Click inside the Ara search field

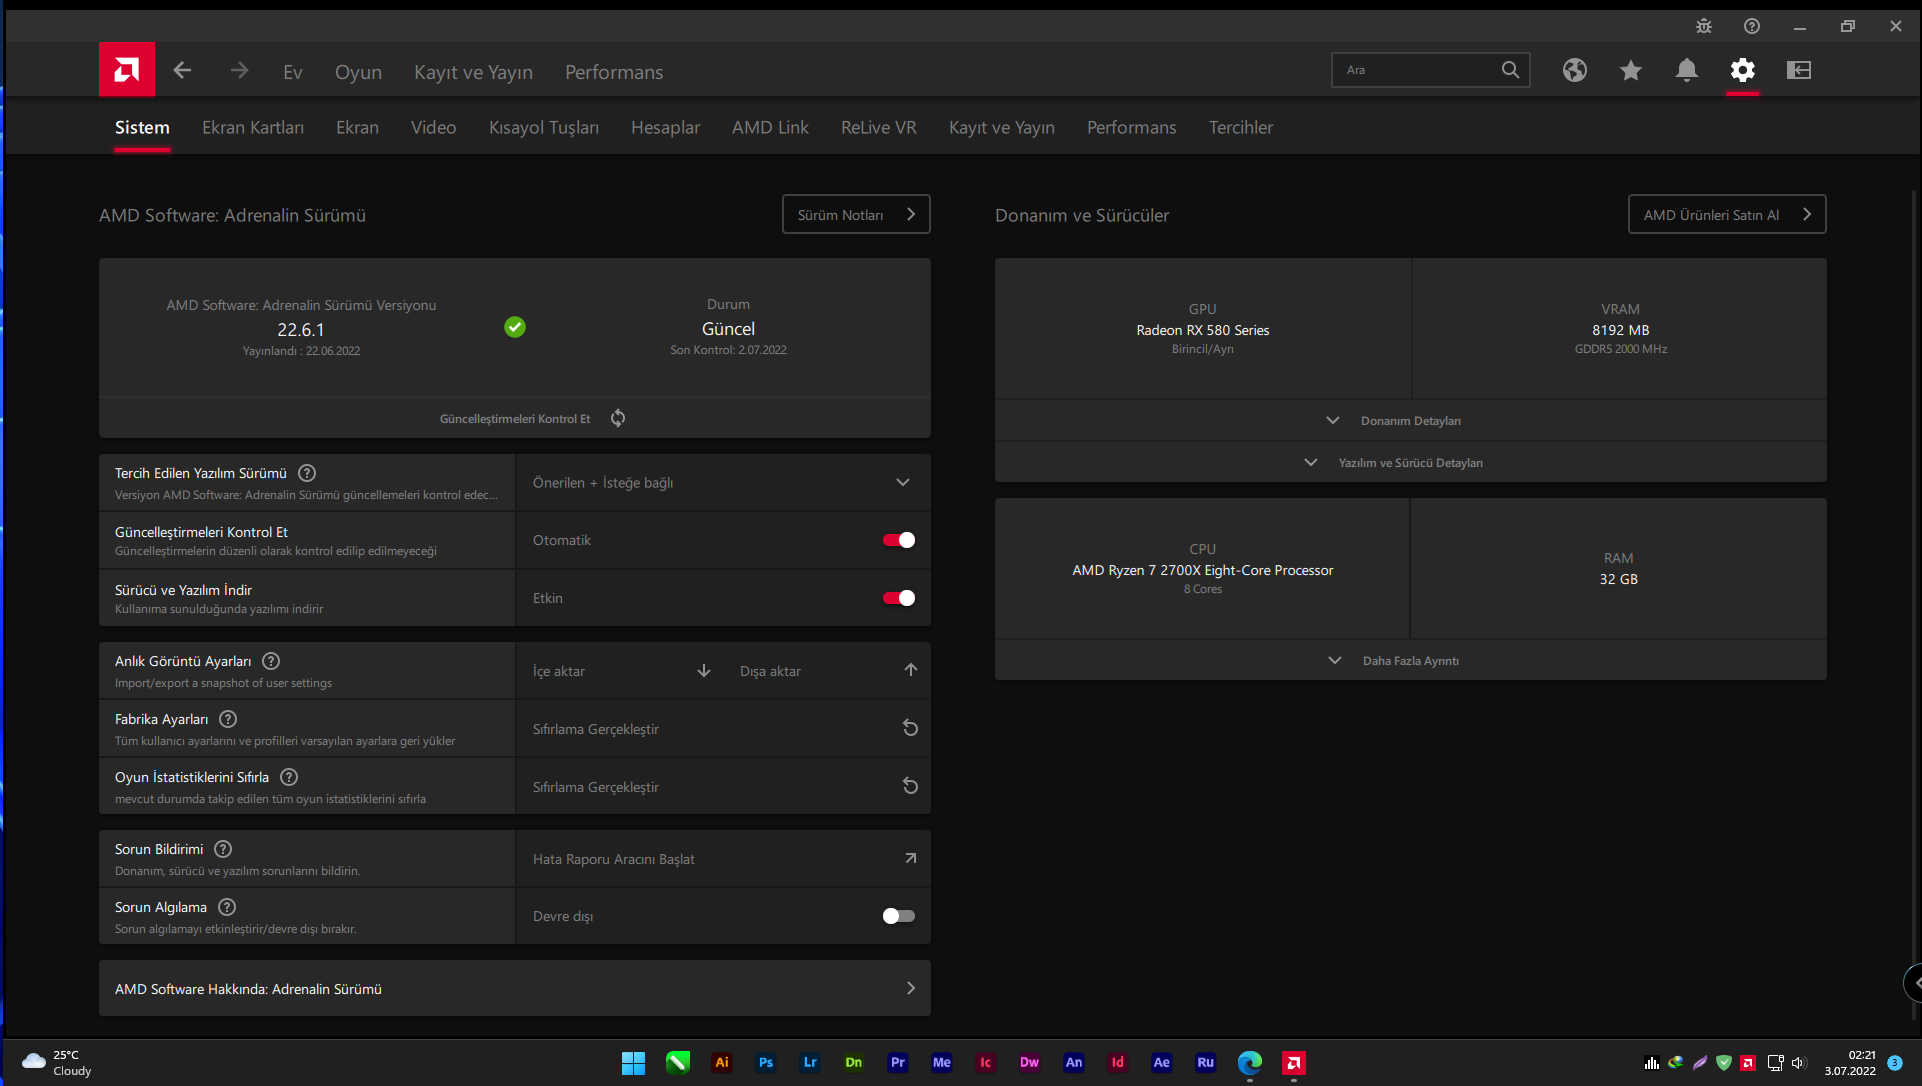1420,69
